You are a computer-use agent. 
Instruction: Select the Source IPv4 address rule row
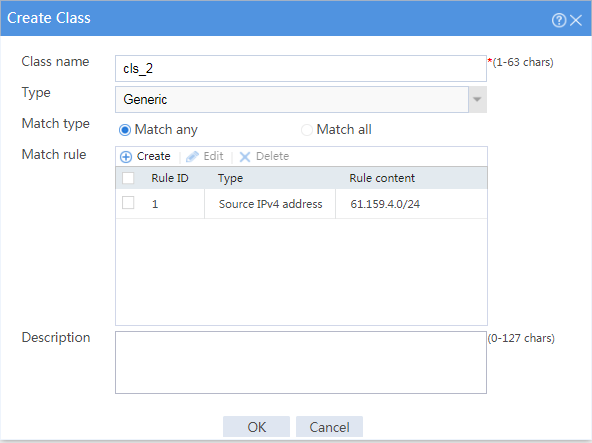(x=301, y=204)
